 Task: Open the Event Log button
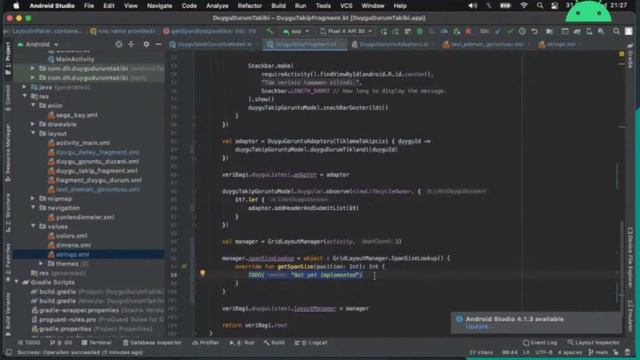point(540,342)
